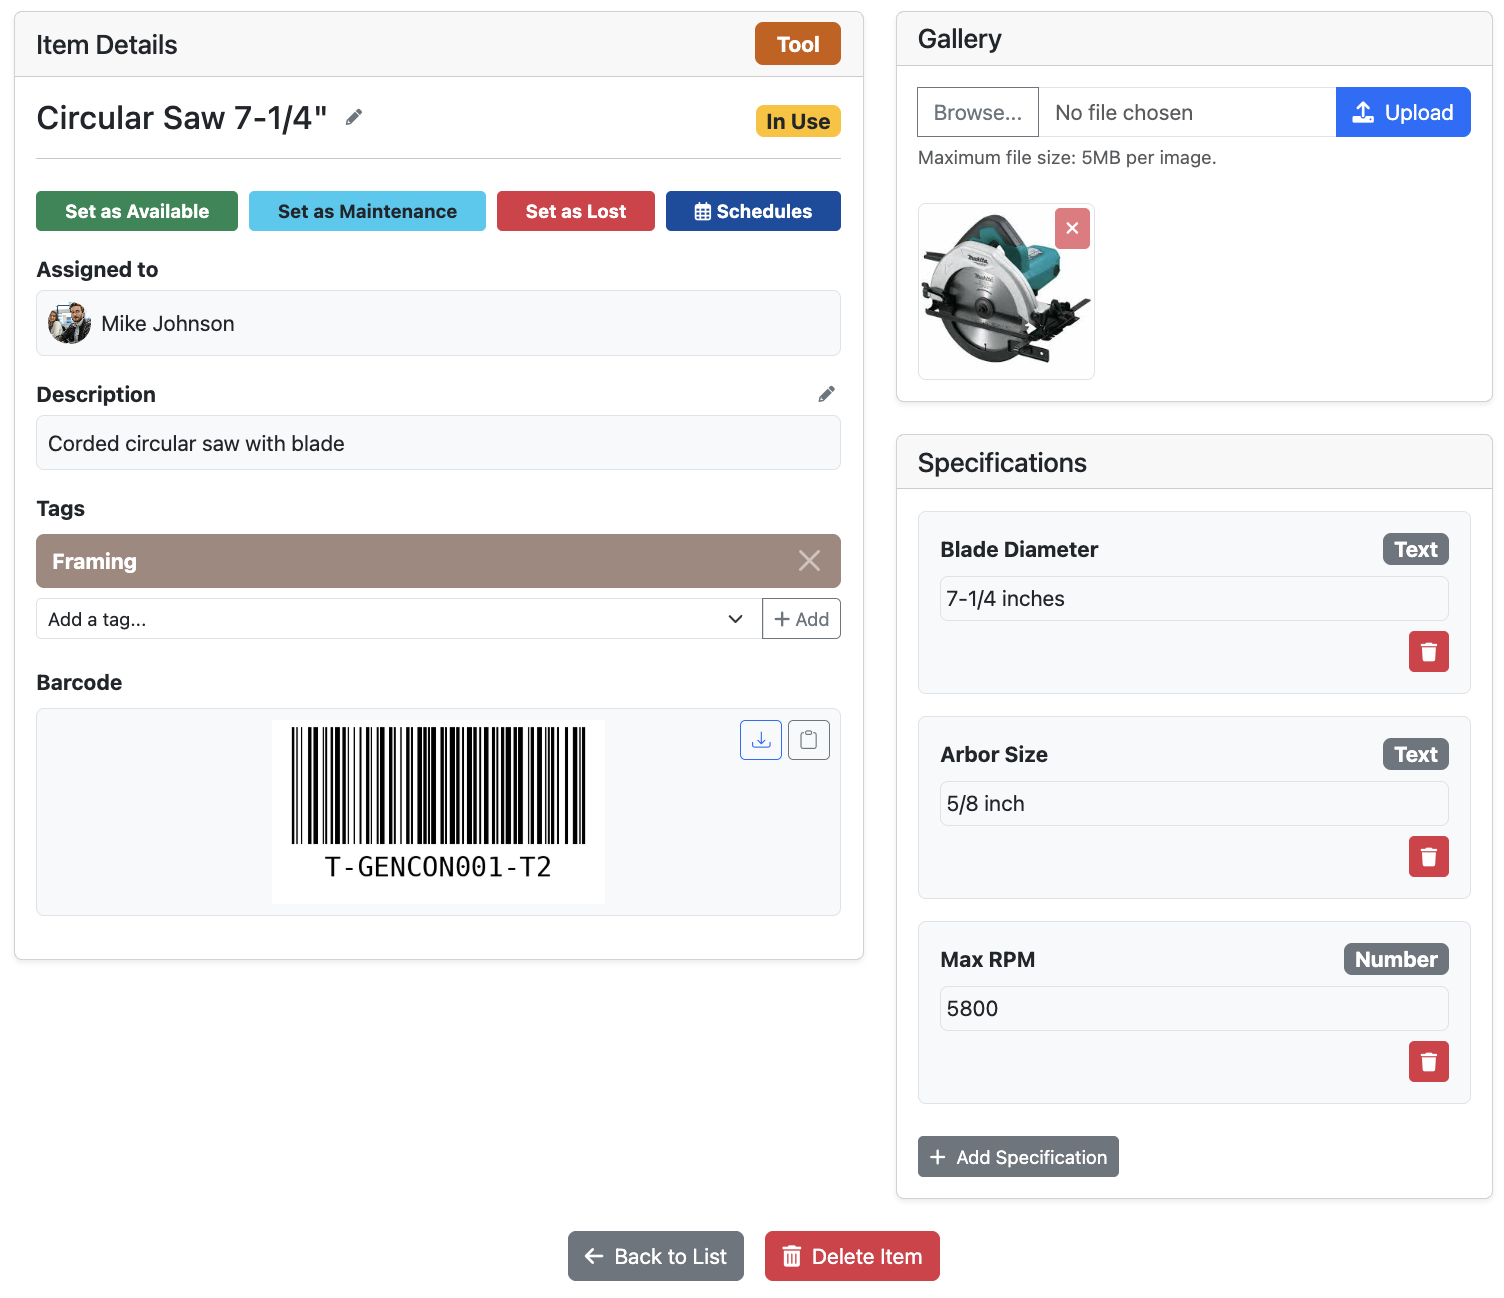Add a new Specification
1504x1298 pixels.
pos(1018,1156)
